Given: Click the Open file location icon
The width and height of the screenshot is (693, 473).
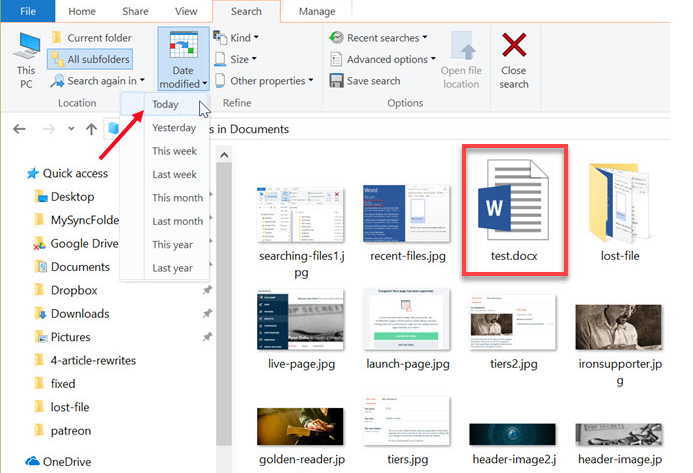Looking at the screenshot, I should [460, 47].
